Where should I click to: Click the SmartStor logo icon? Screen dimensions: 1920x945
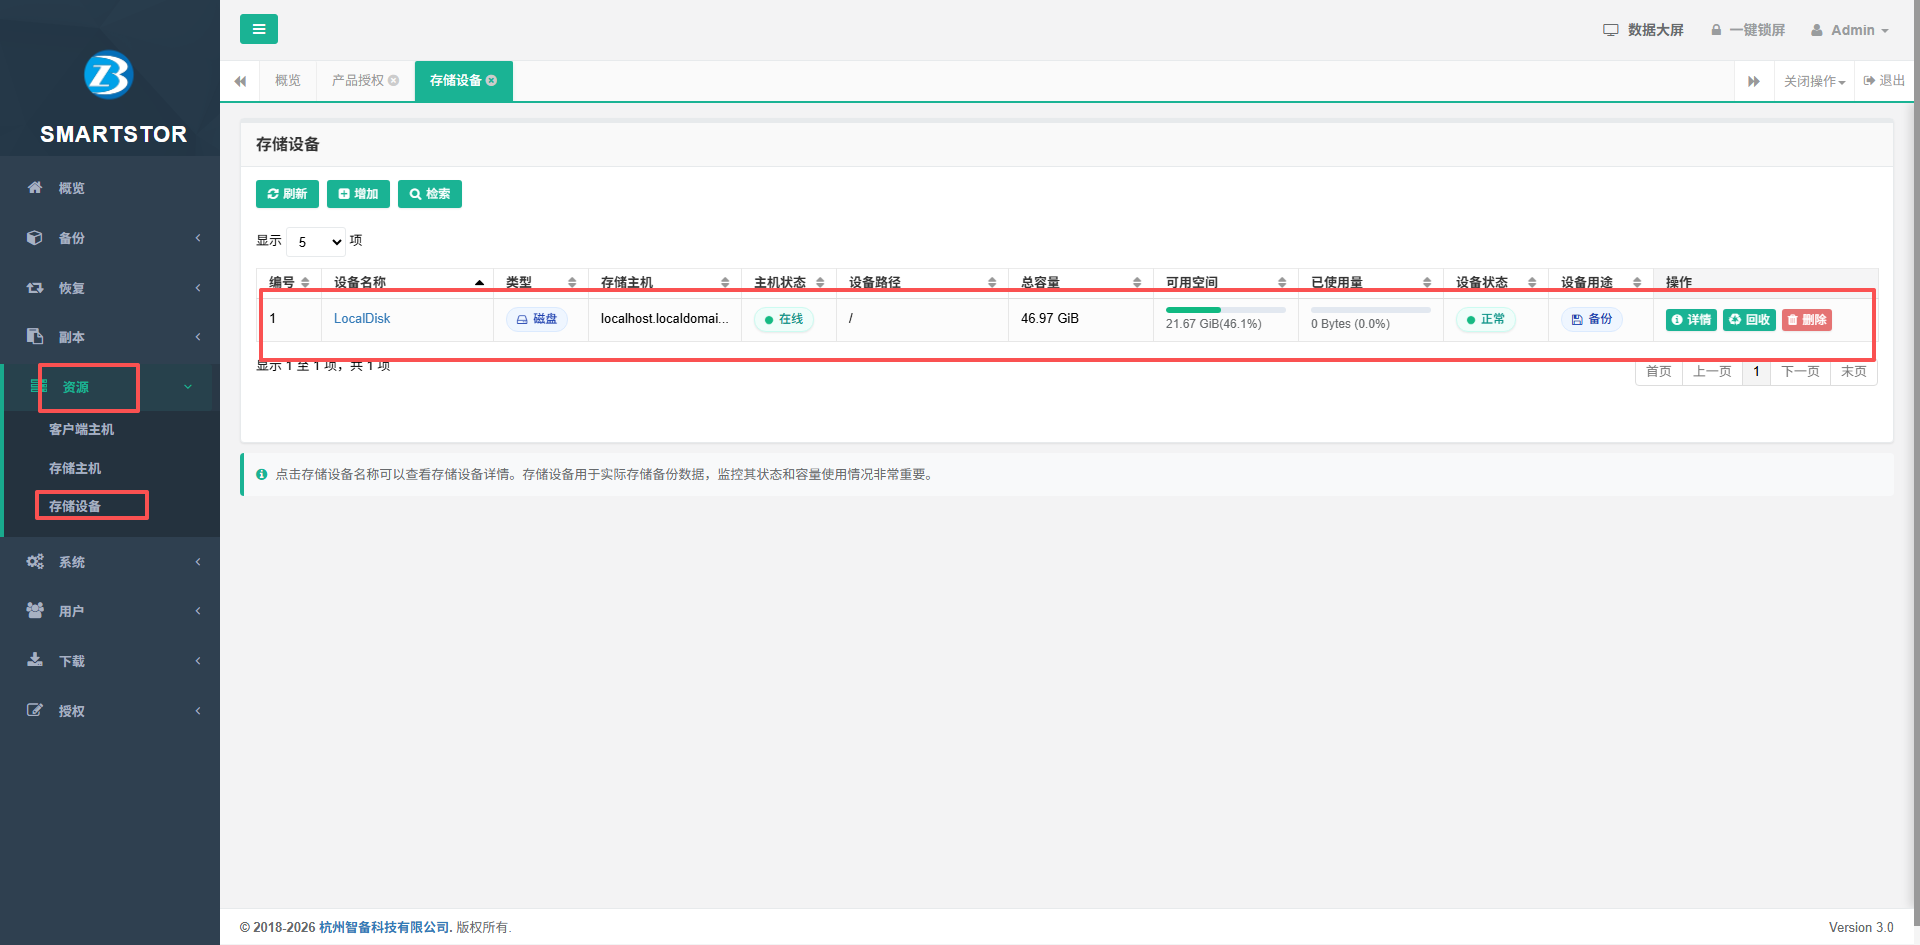click(x=109, y=75)
